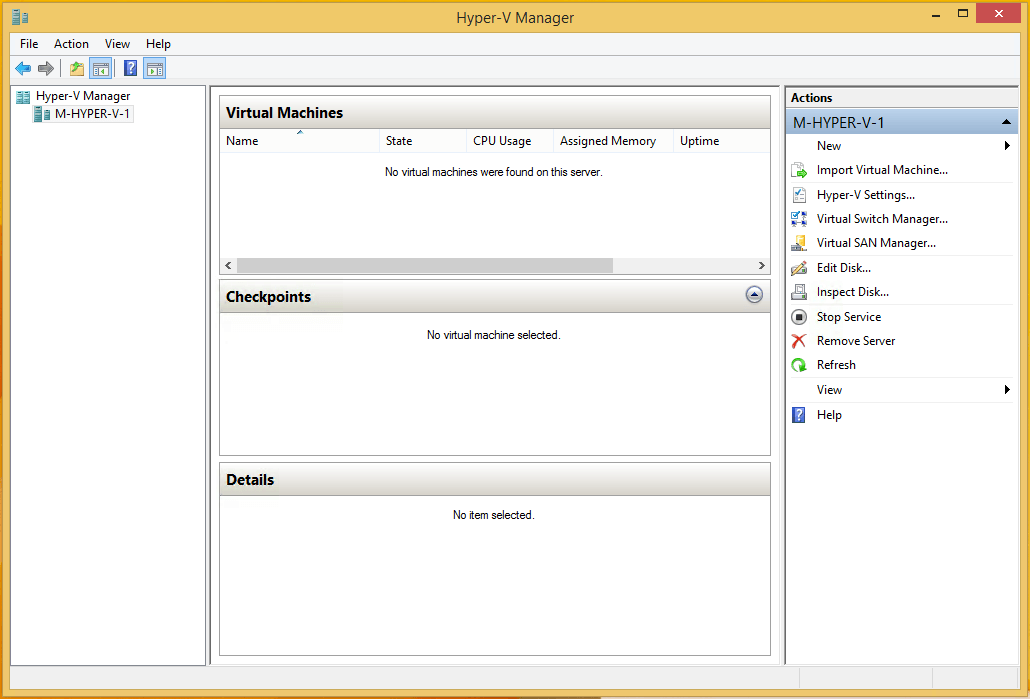Click the Inspect Disk icon
This screenshot has width=1030, height=699.
coord(799,292)
